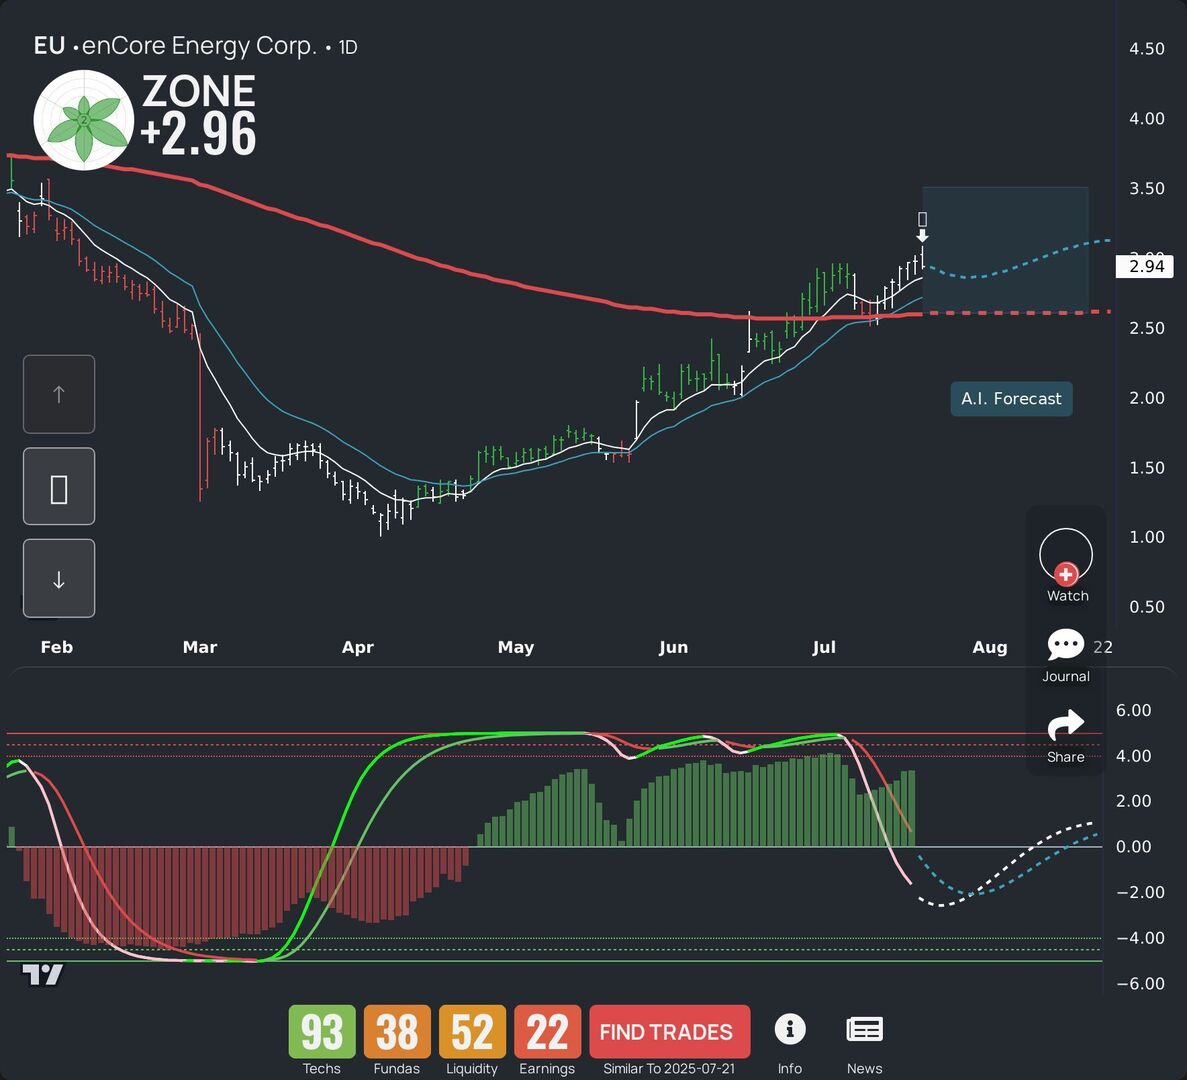Click the 4.50 price axis label
The width and height of the screenshot is (1187, 1080).
[x=1147, y=48]
